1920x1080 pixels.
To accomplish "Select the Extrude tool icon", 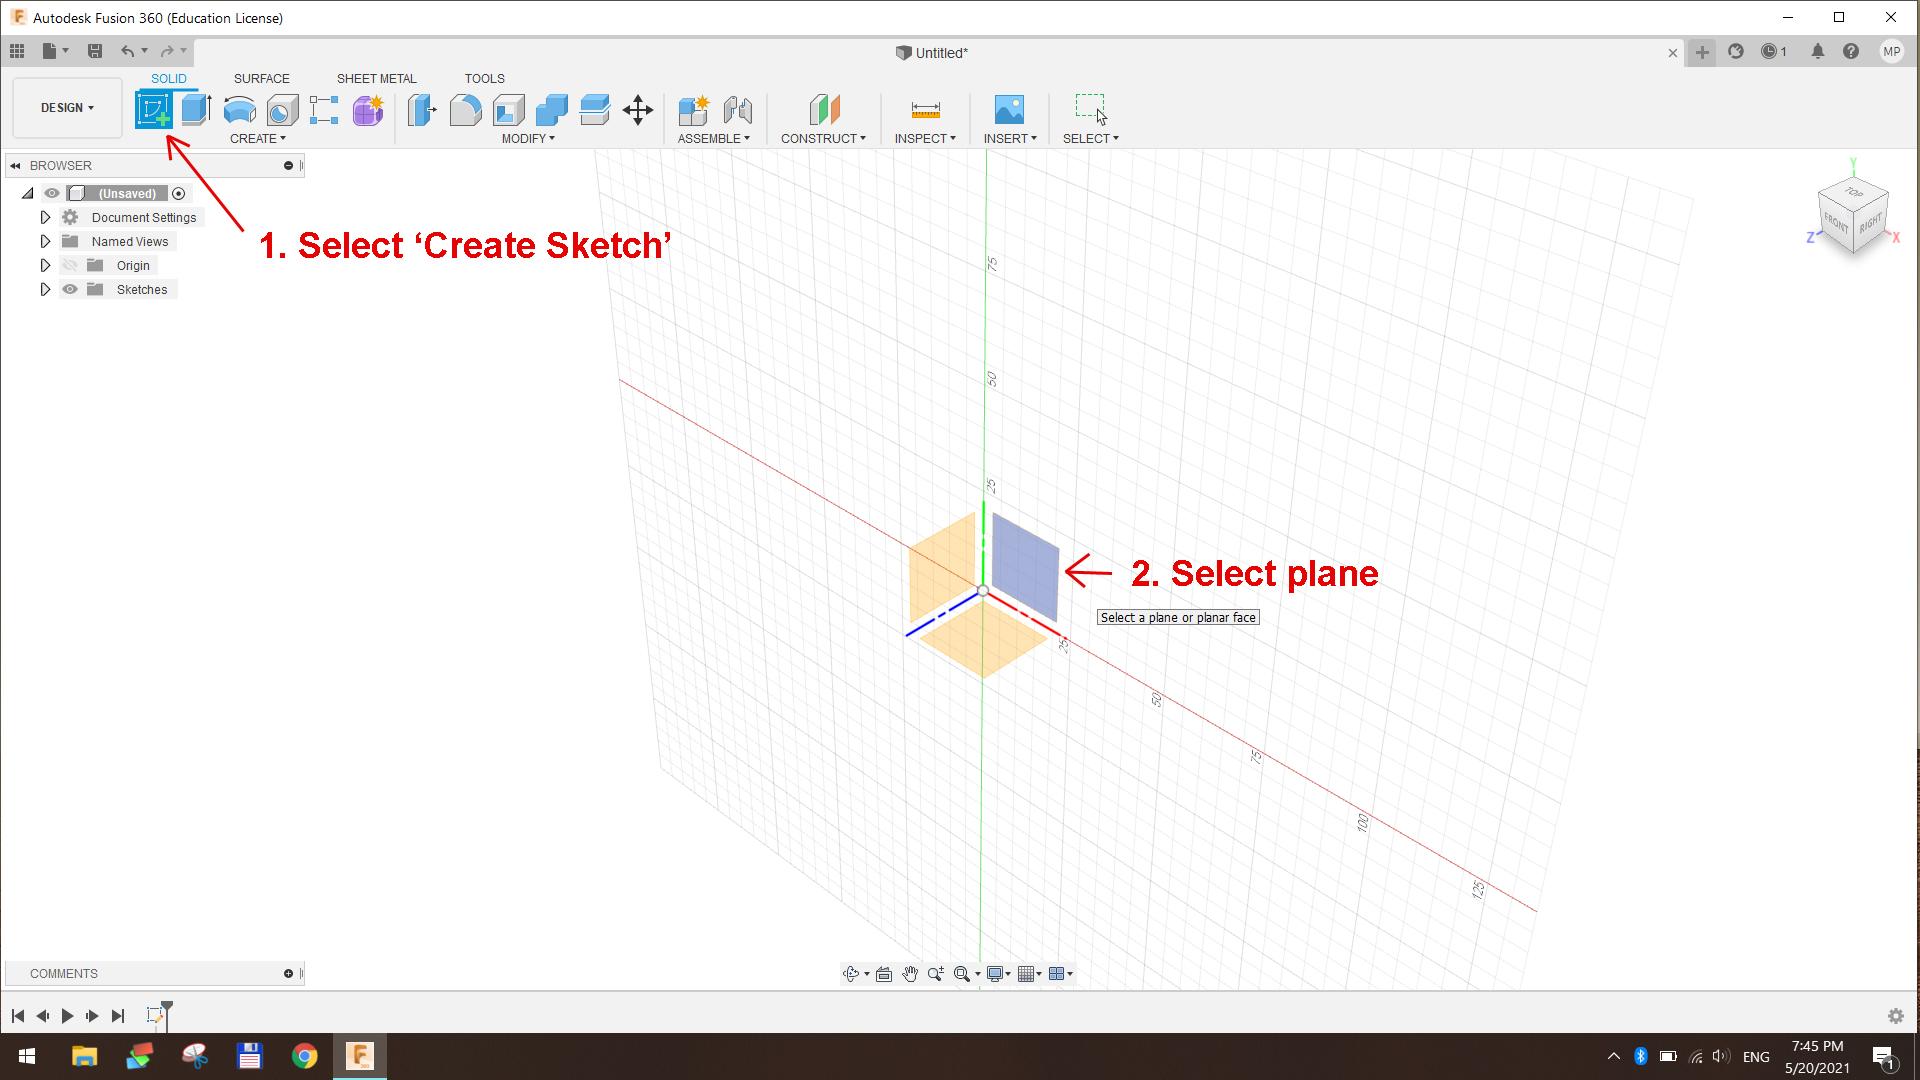I will [196, 109].
